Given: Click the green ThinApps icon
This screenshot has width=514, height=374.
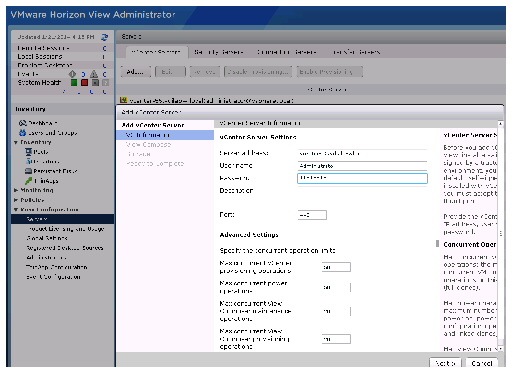Looking at the screenshot, I should tap(29, 181).
